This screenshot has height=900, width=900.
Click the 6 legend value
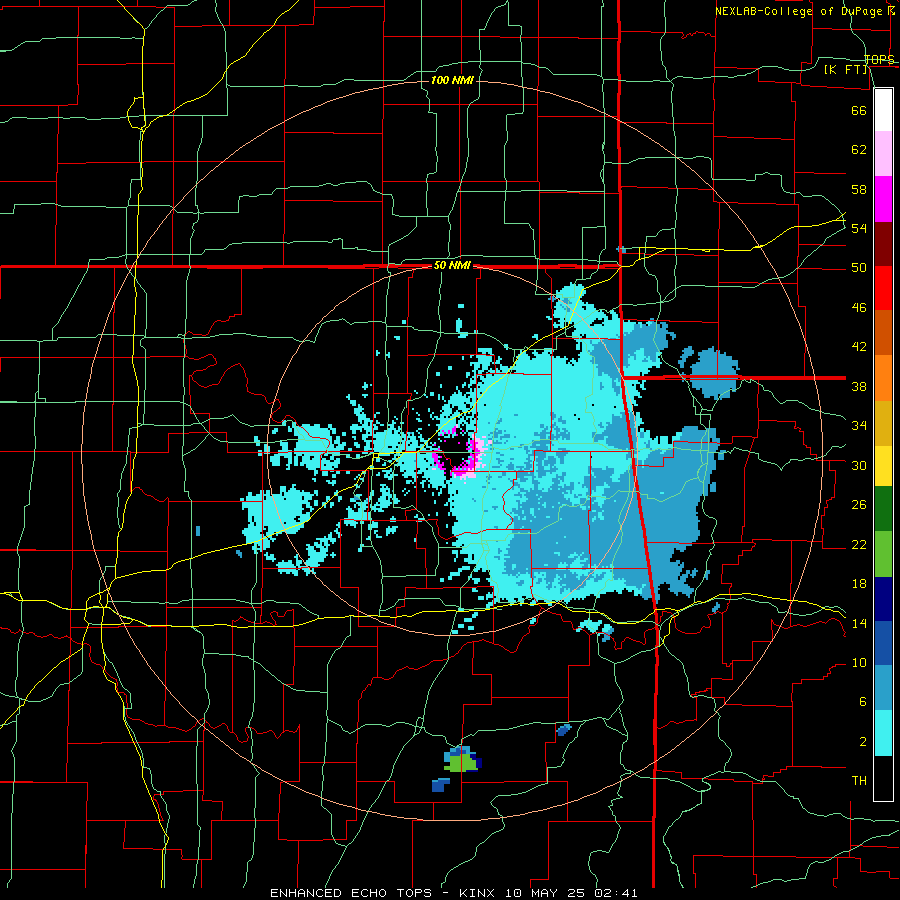(x=863, y=702)
